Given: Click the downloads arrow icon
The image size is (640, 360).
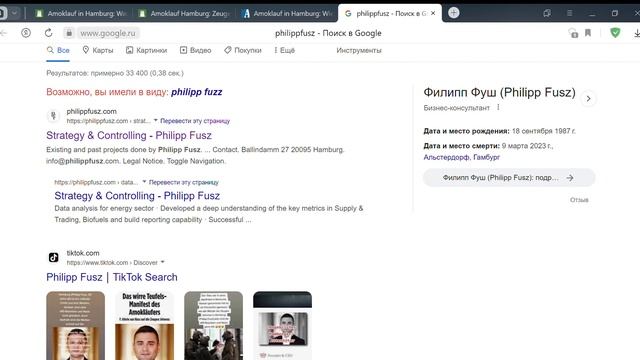Looking at the screenshot, I should pos(637,33).
